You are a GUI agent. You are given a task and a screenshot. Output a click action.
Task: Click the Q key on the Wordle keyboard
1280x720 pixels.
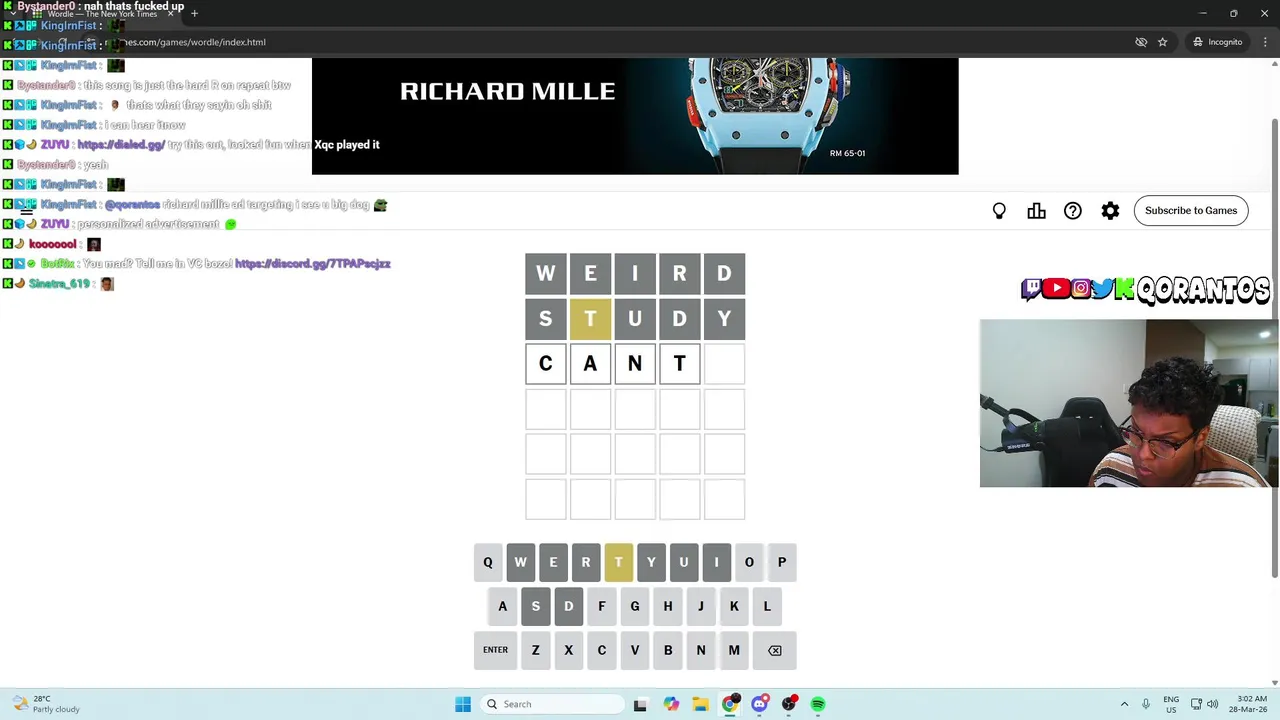(x=488, y=562)
